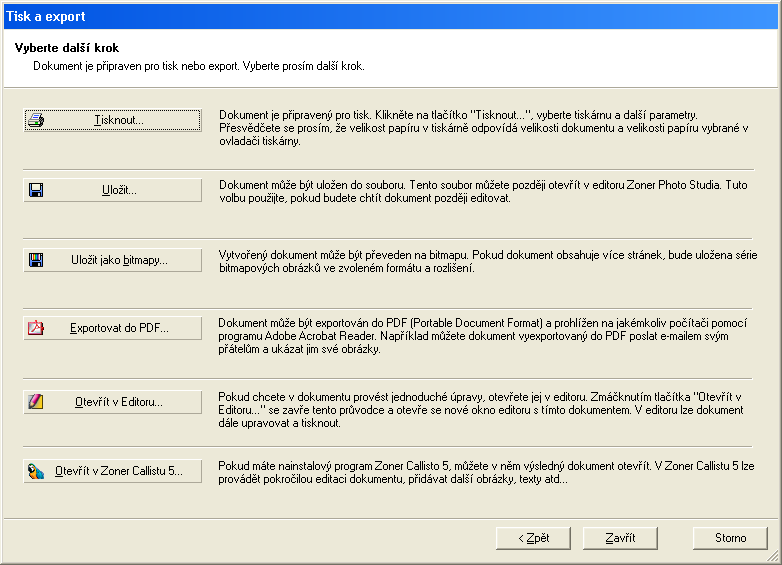Click the Zavřít button
This screenshot has height=565, width=782.
[620, 538]
